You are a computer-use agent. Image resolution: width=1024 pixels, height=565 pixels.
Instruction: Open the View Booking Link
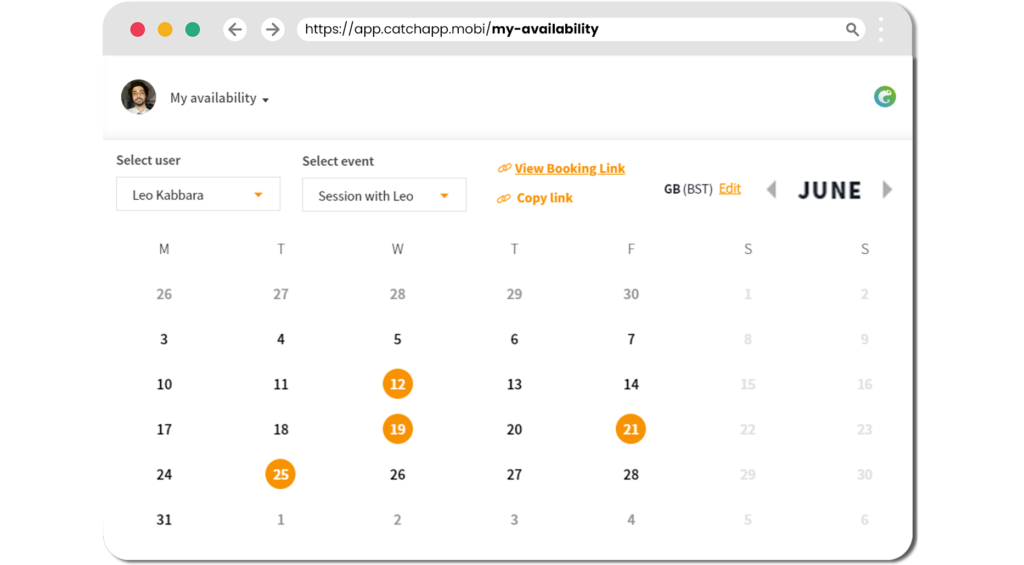click(x=569, y=169)
